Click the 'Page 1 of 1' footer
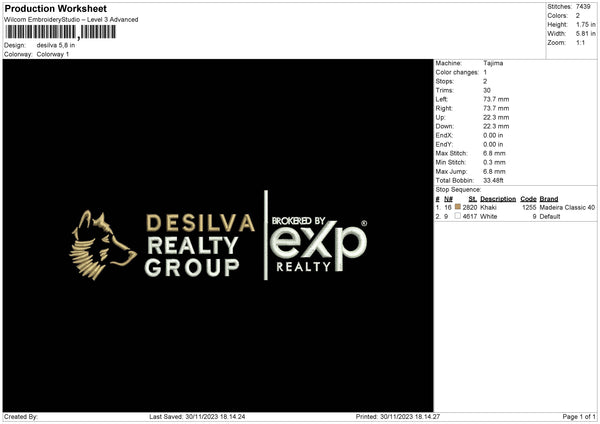 pyautogui.click(x=579, y=416)
